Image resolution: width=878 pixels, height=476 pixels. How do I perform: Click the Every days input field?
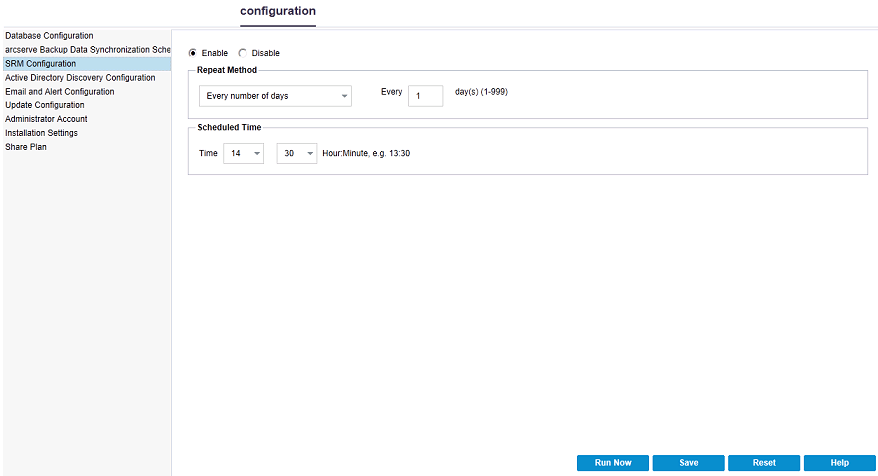426,96
